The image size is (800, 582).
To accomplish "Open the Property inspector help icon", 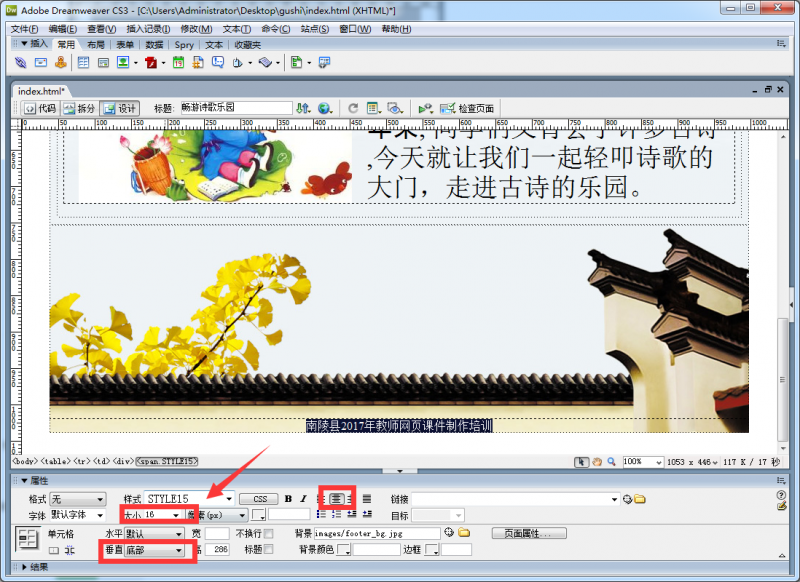I will 781,495.
